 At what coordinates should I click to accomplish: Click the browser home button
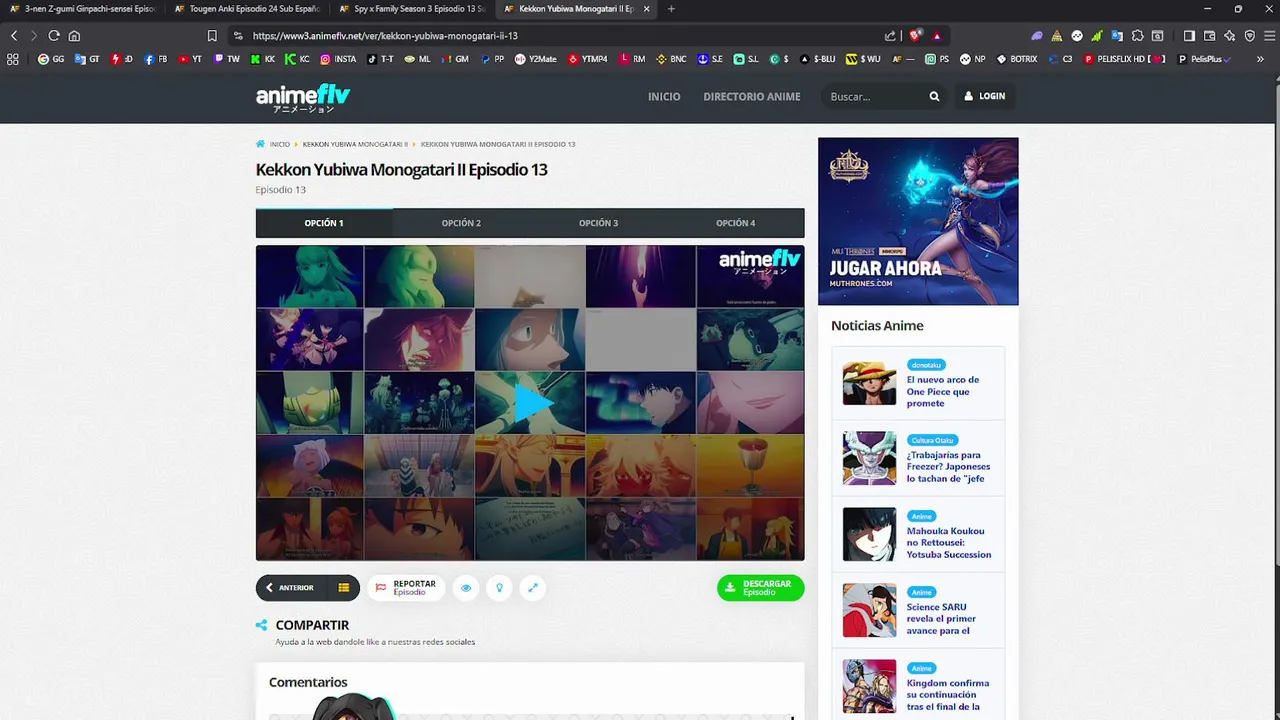[x=74, y=36]
